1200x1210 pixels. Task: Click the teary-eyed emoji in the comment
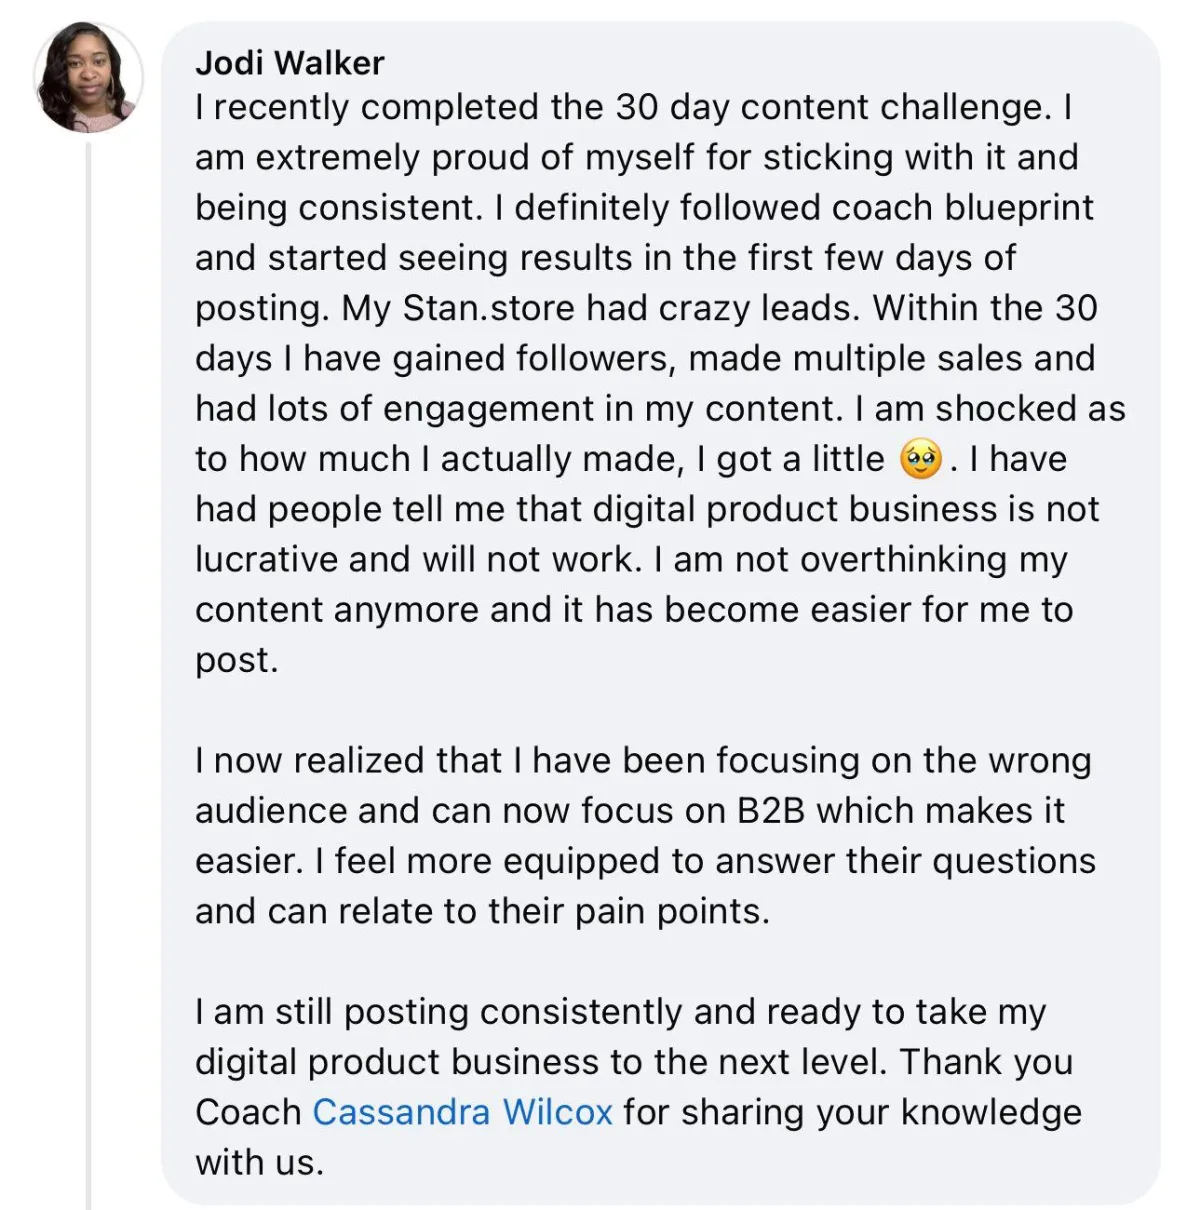pos(921,460)
